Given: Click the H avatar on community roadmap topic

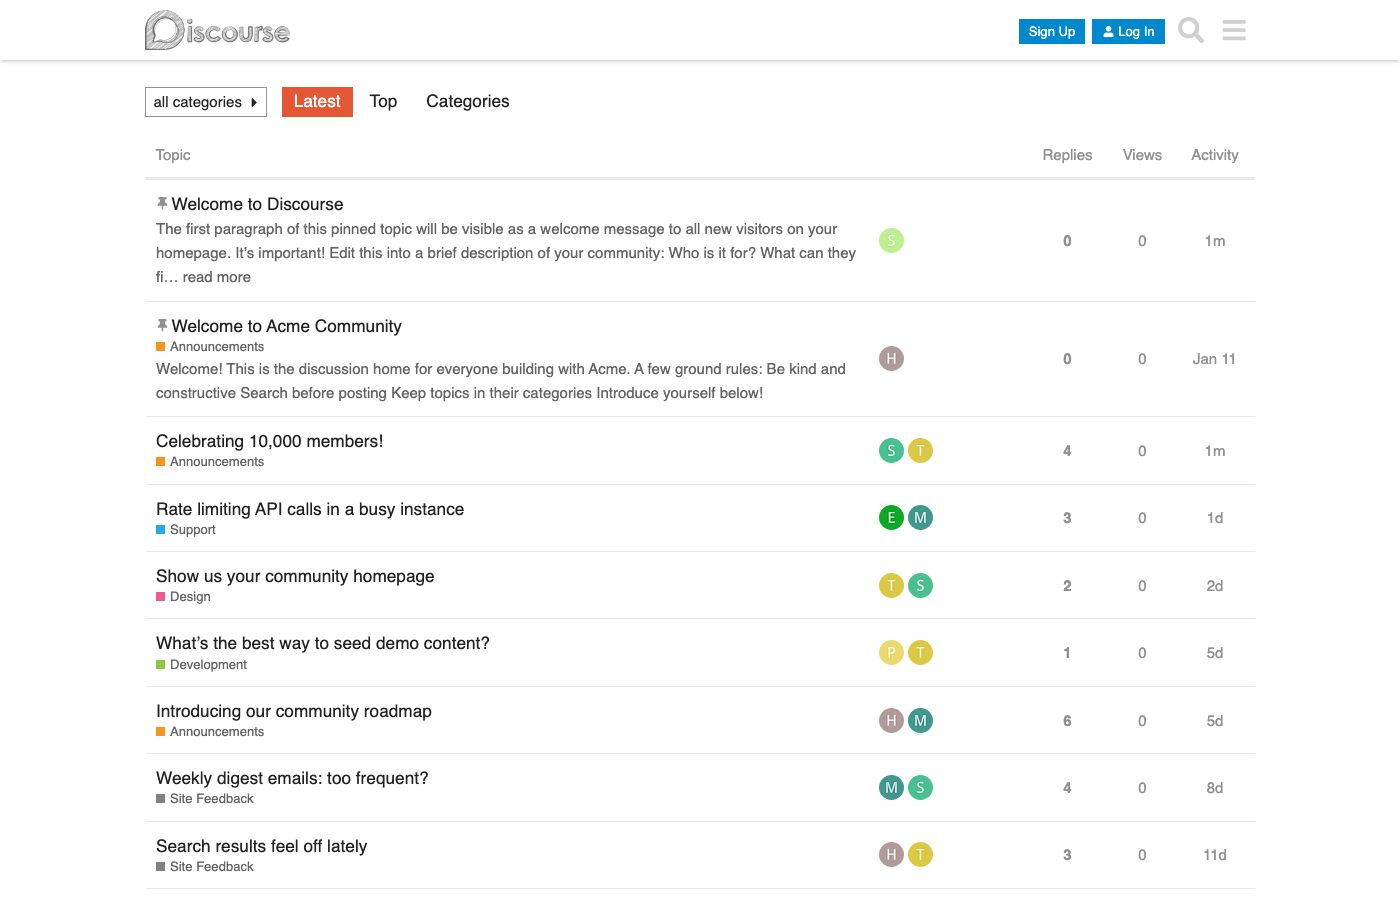Looking at the screenshot, I should (891, 720).
